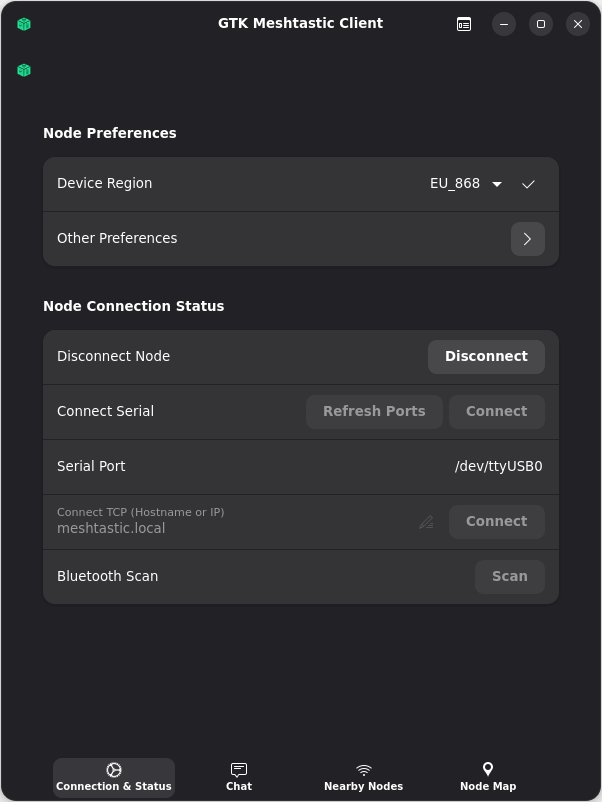Click the Meshtastic node icon below the titlebar
Image resolution: width=602 pixels, height=802 pixels.
[23, 70]
